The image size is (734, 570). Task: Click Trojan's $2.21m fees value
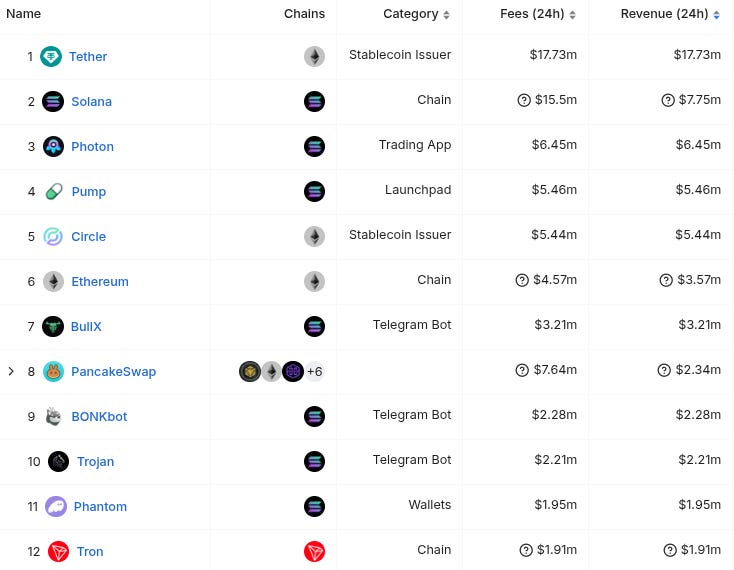(556, 460)
